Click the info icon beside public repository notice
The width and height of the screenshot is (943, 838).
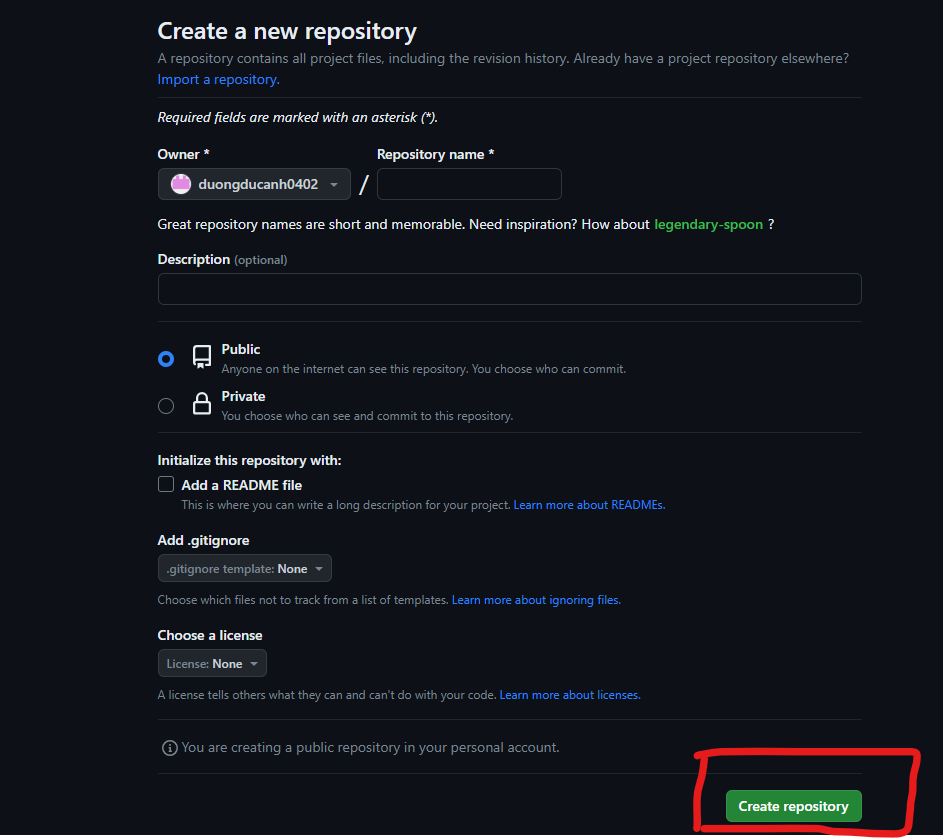170,748
